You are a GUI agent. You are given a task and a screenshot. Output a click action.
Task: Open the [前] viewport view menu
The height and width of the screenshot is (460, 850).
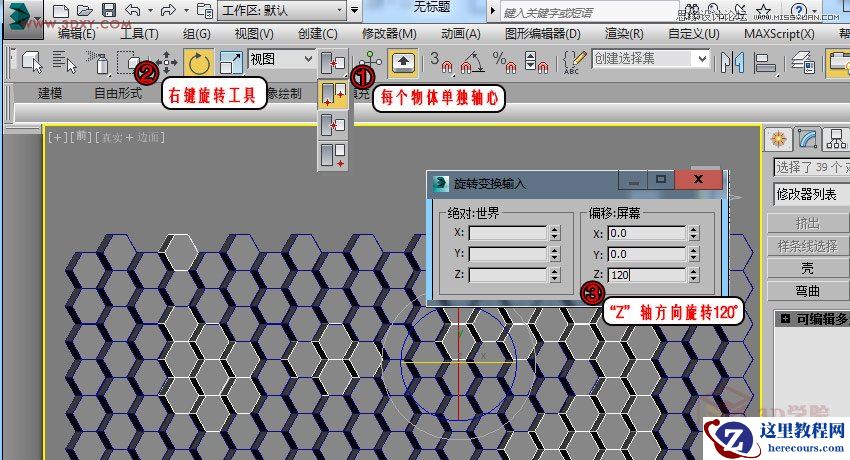[x=81, y=137]
